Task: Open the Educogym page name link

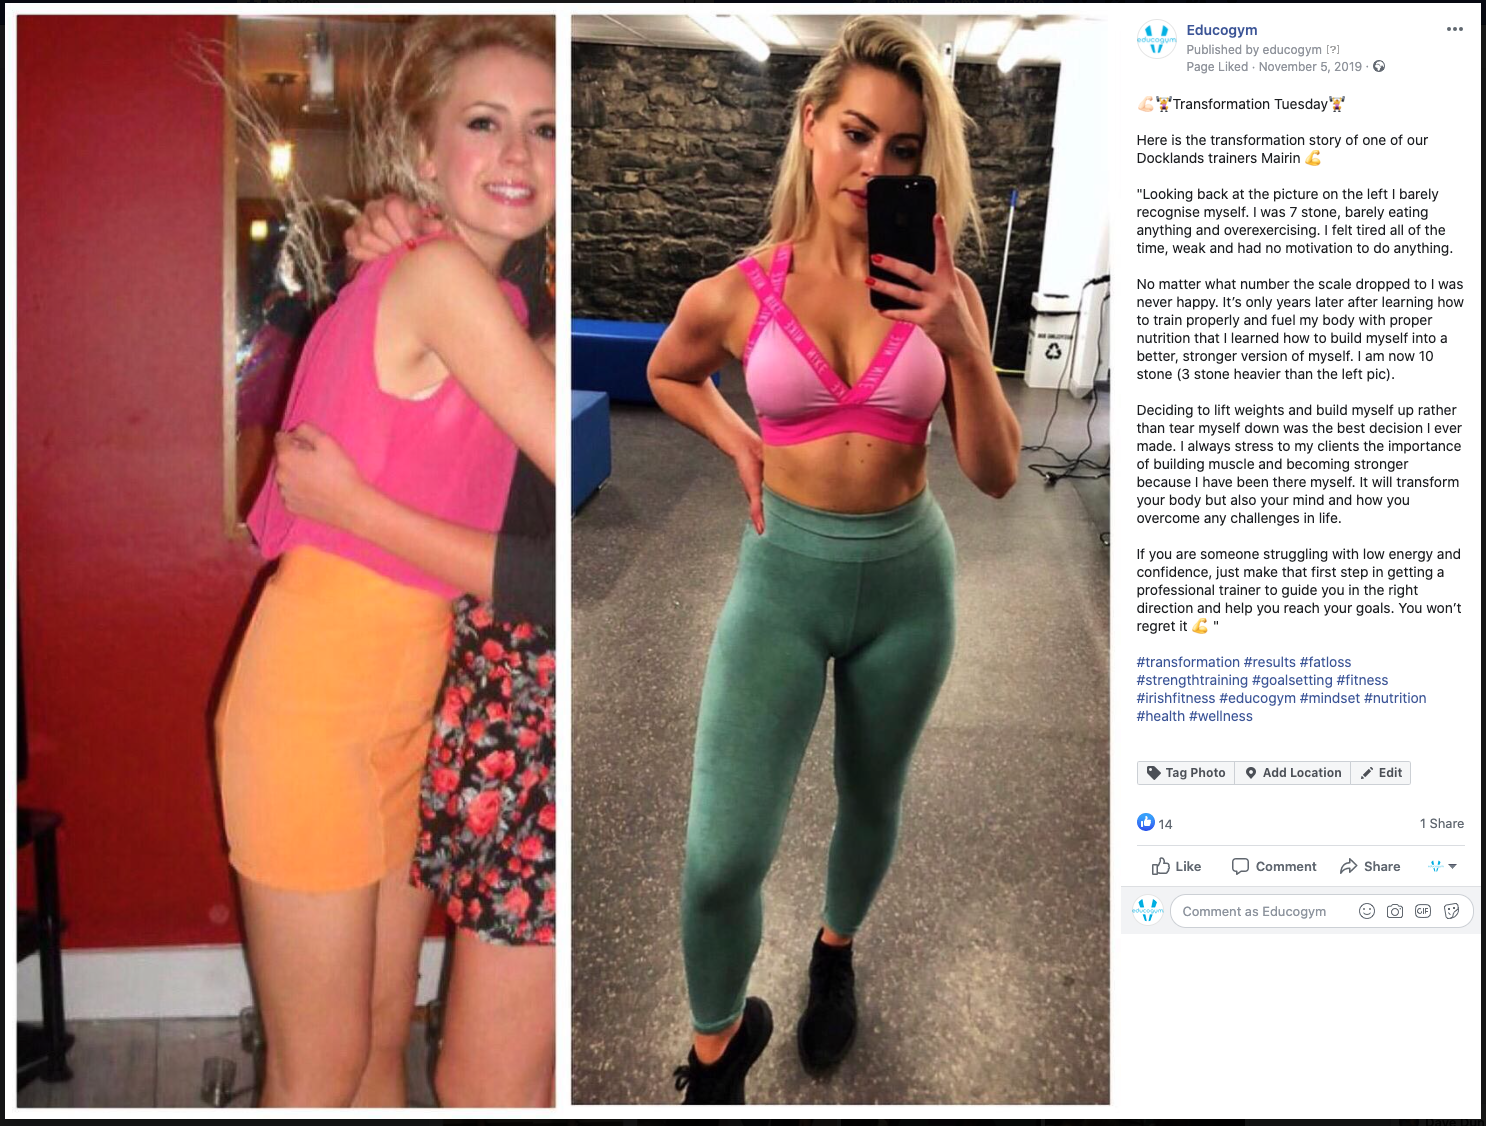Action: (1222, 30)
